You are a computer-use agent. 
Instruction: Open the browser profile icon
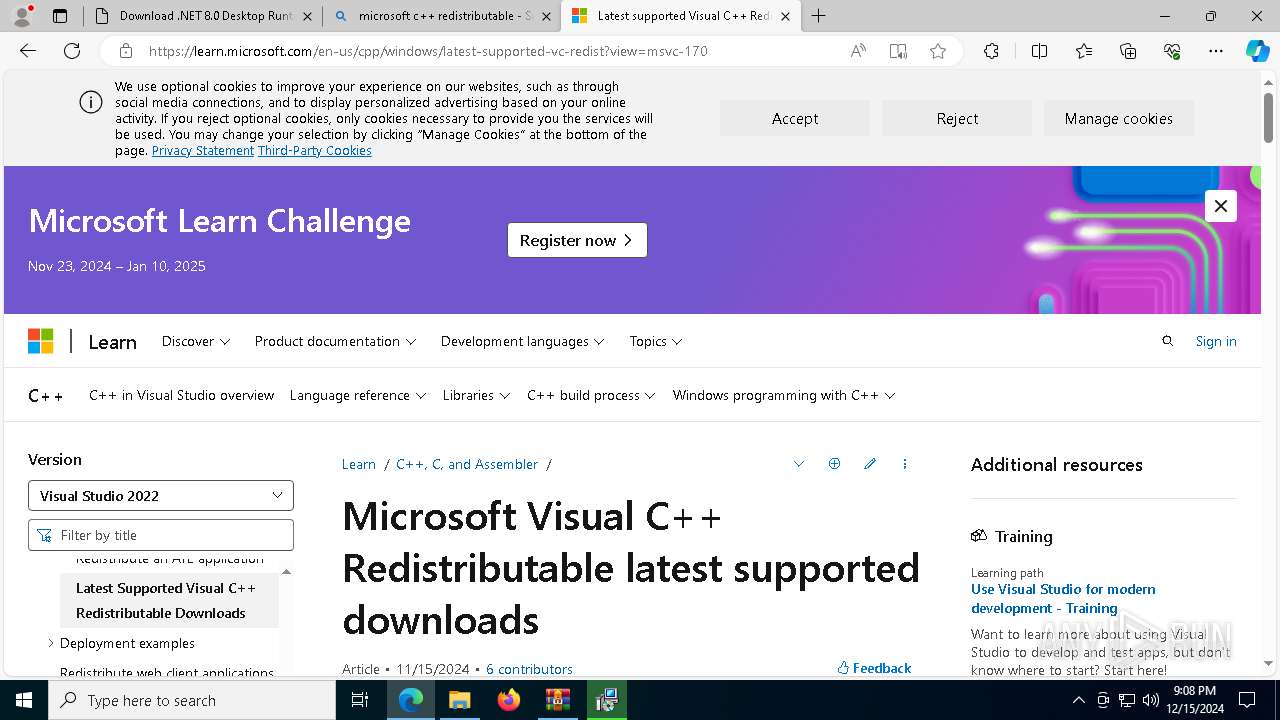coord(23,15)
